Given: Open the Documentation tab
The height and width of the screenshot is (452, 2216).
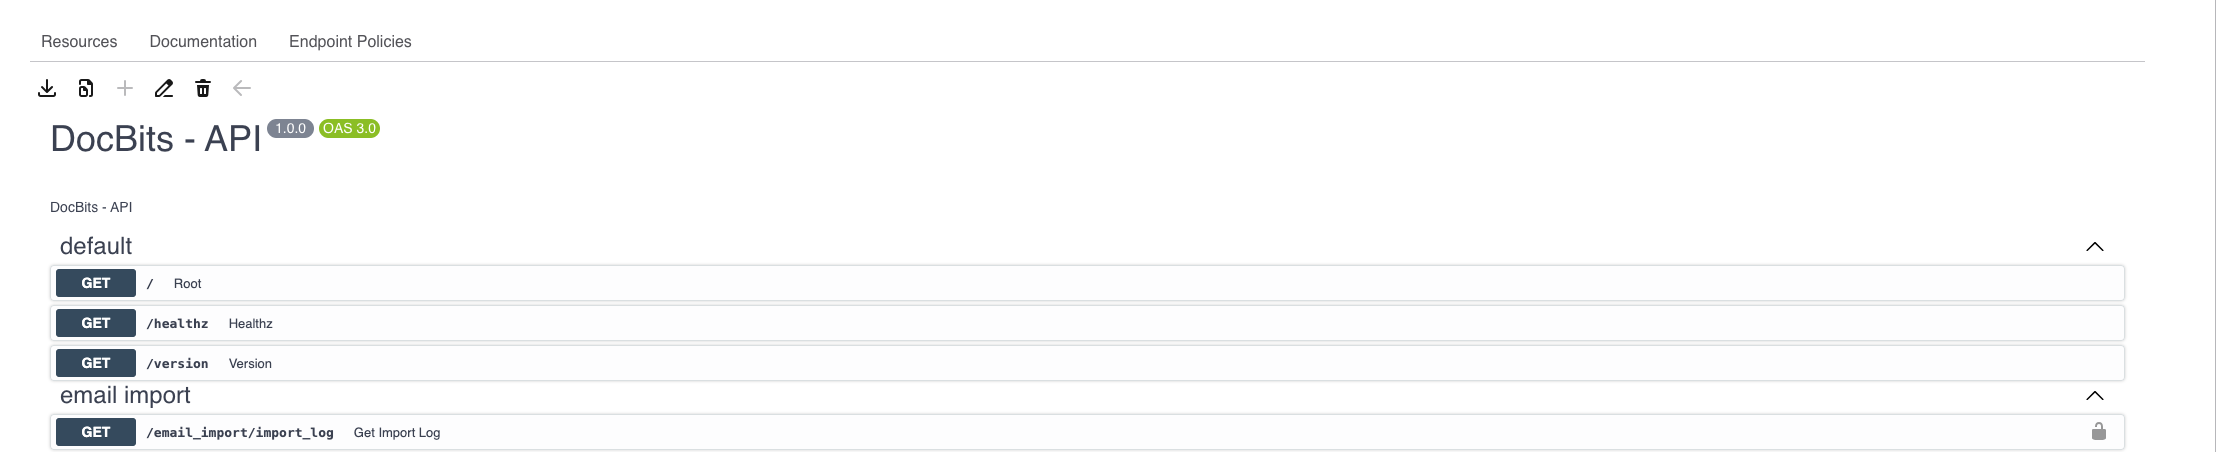Looking at the screenshot, I should coord(203,41).
